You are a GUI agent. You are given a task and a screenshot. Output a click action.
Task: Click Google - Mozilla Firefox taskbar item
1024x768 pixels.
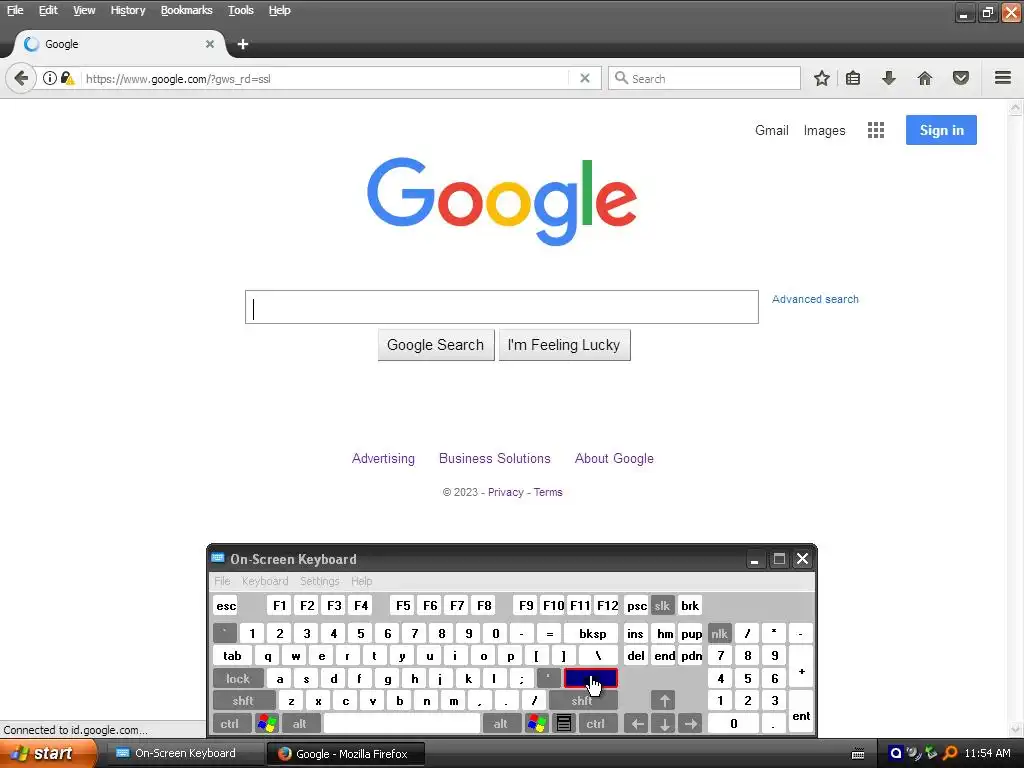pyautogui.click(x=346, y=754)
